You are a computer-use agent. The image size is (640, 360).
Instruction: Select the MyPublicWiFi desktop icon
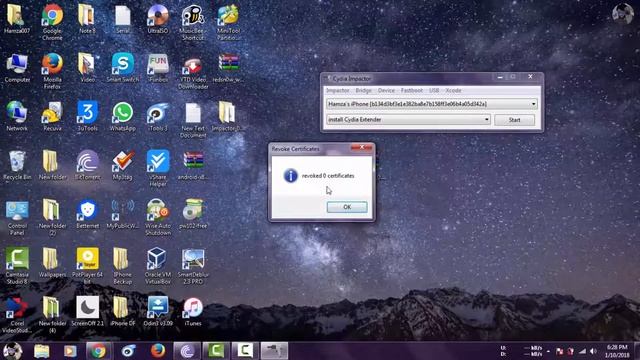click(122, 214)
